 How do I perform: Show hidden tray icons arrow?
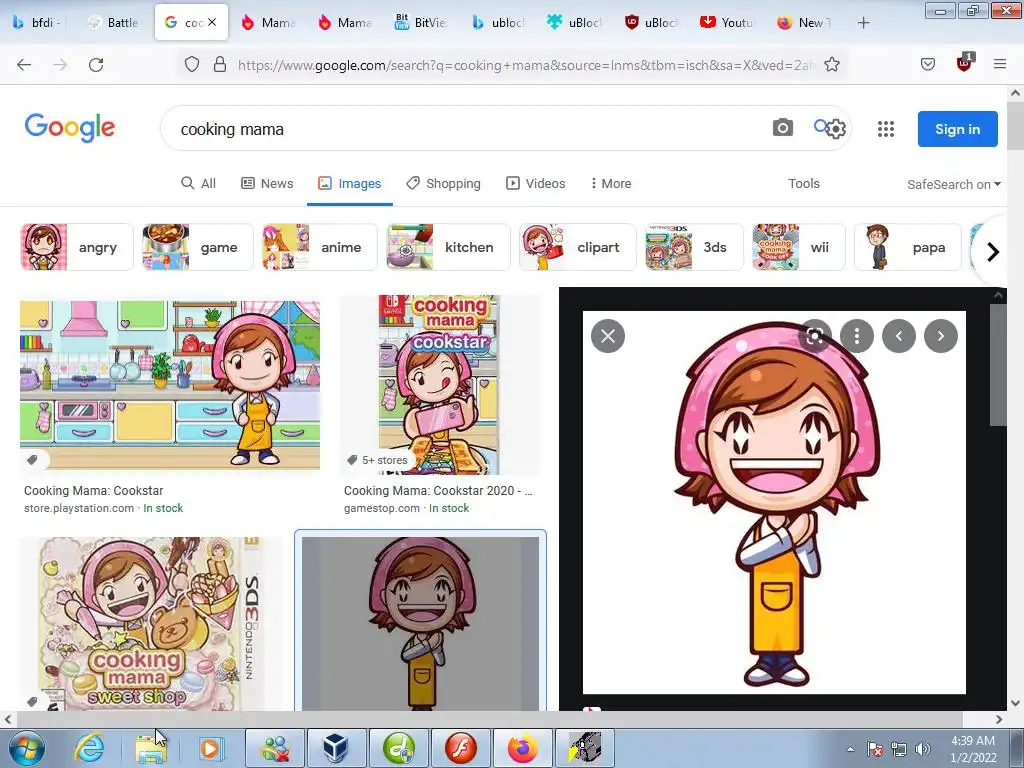click(850, 750)
